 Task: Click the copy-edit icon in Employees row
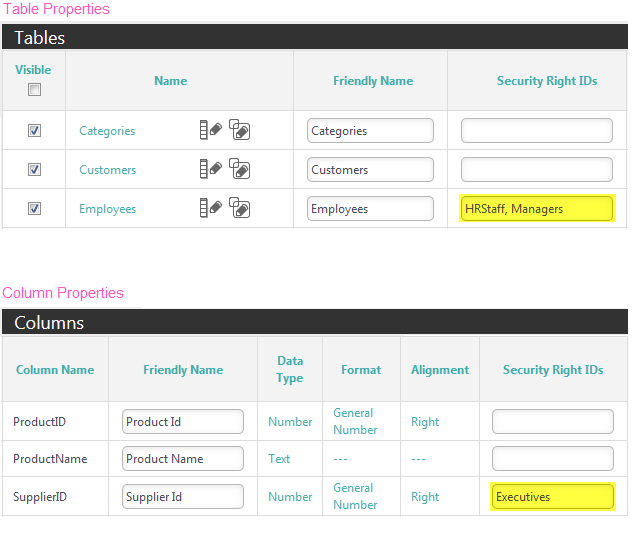[239, 208]
